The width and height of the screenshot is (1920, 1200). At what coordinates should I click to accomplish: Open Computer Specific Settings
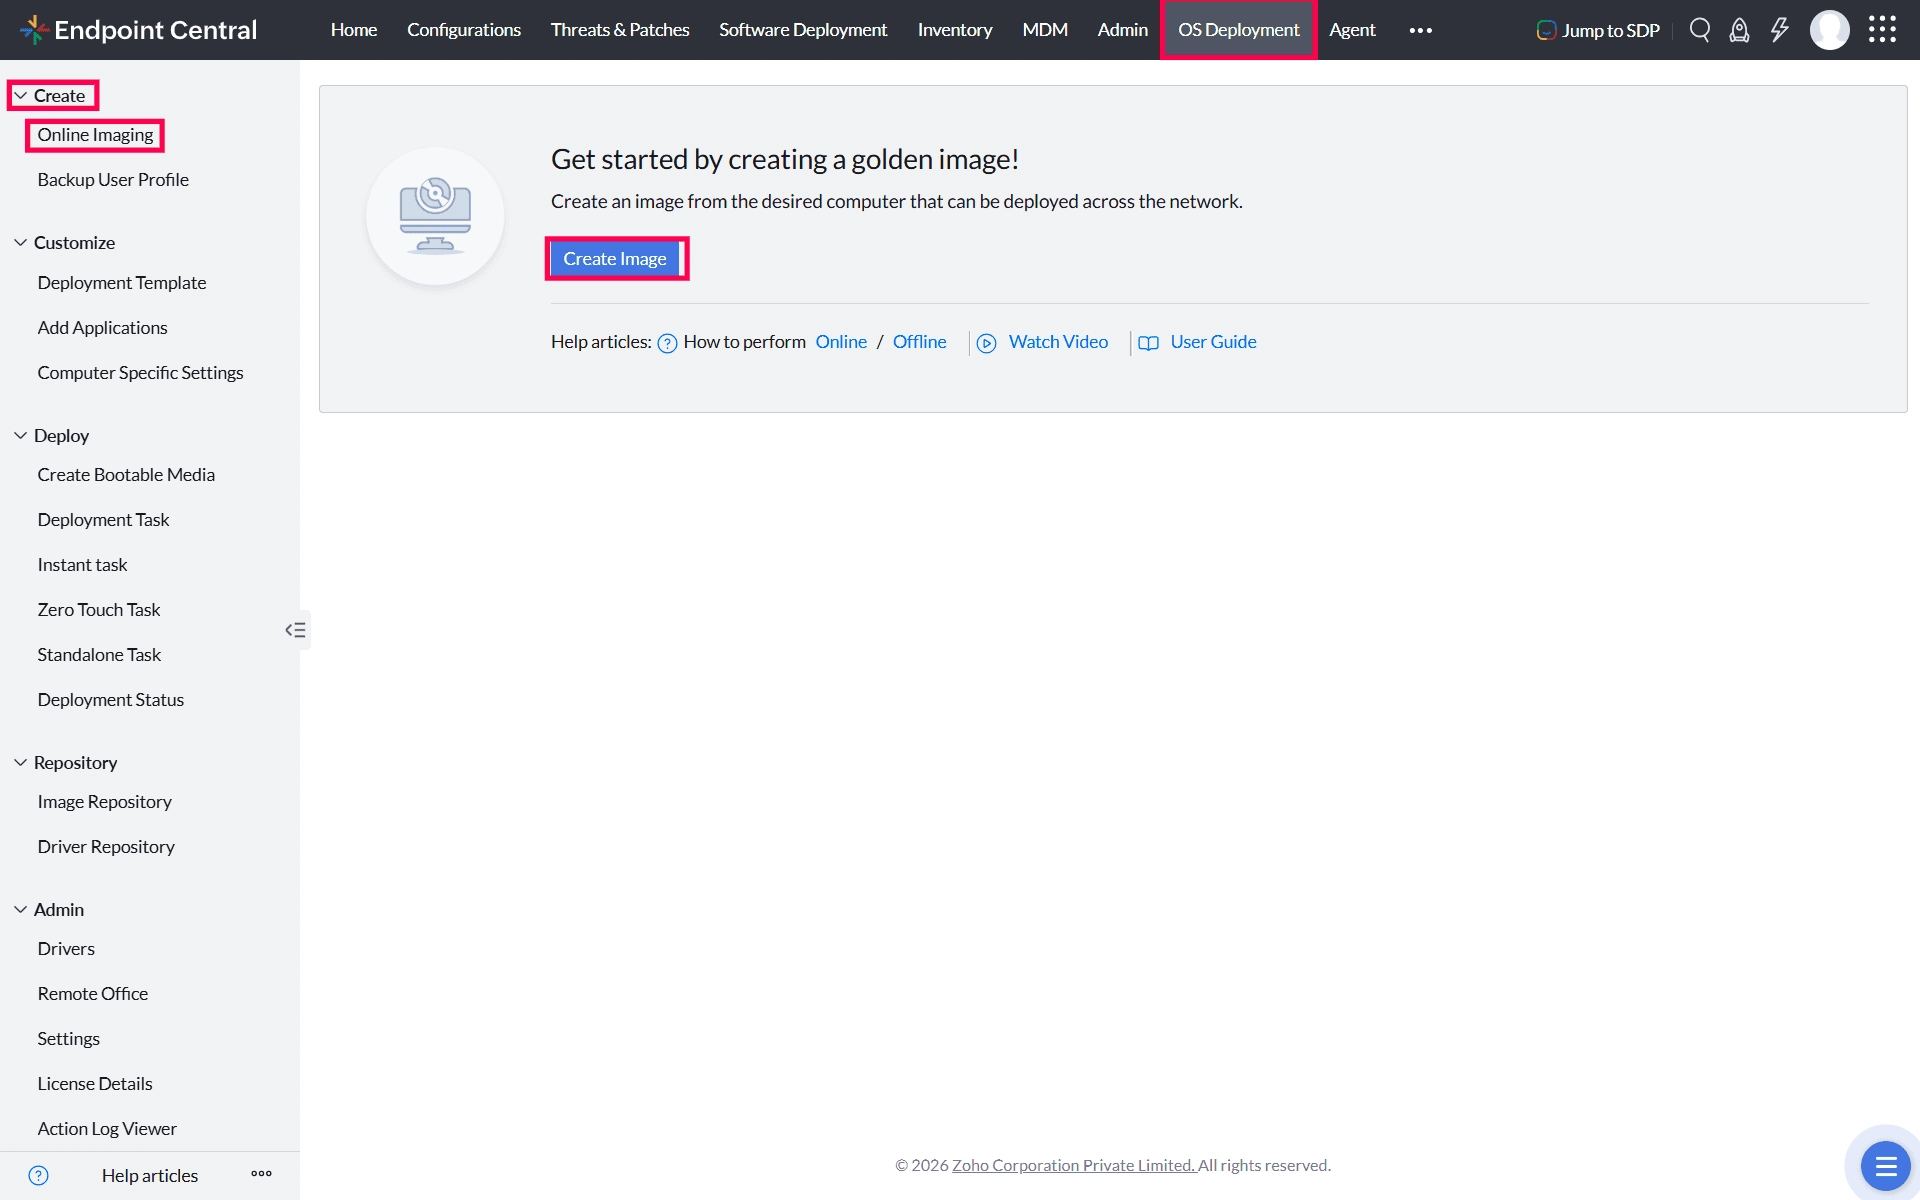[140, 373]
